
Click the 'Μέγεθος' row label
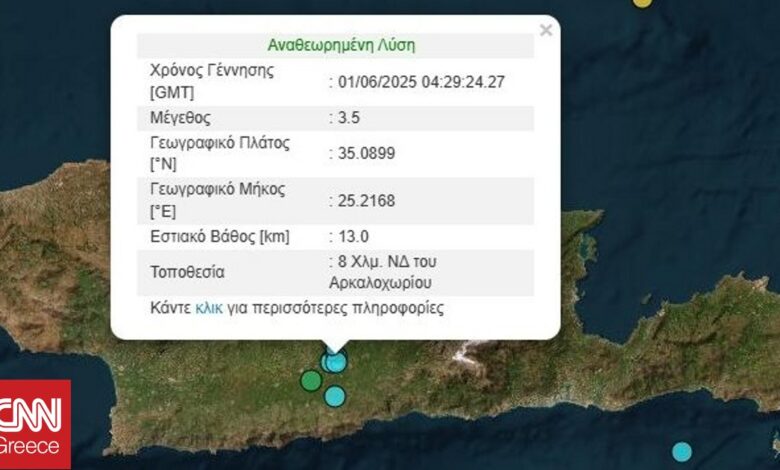pos(180,118)
